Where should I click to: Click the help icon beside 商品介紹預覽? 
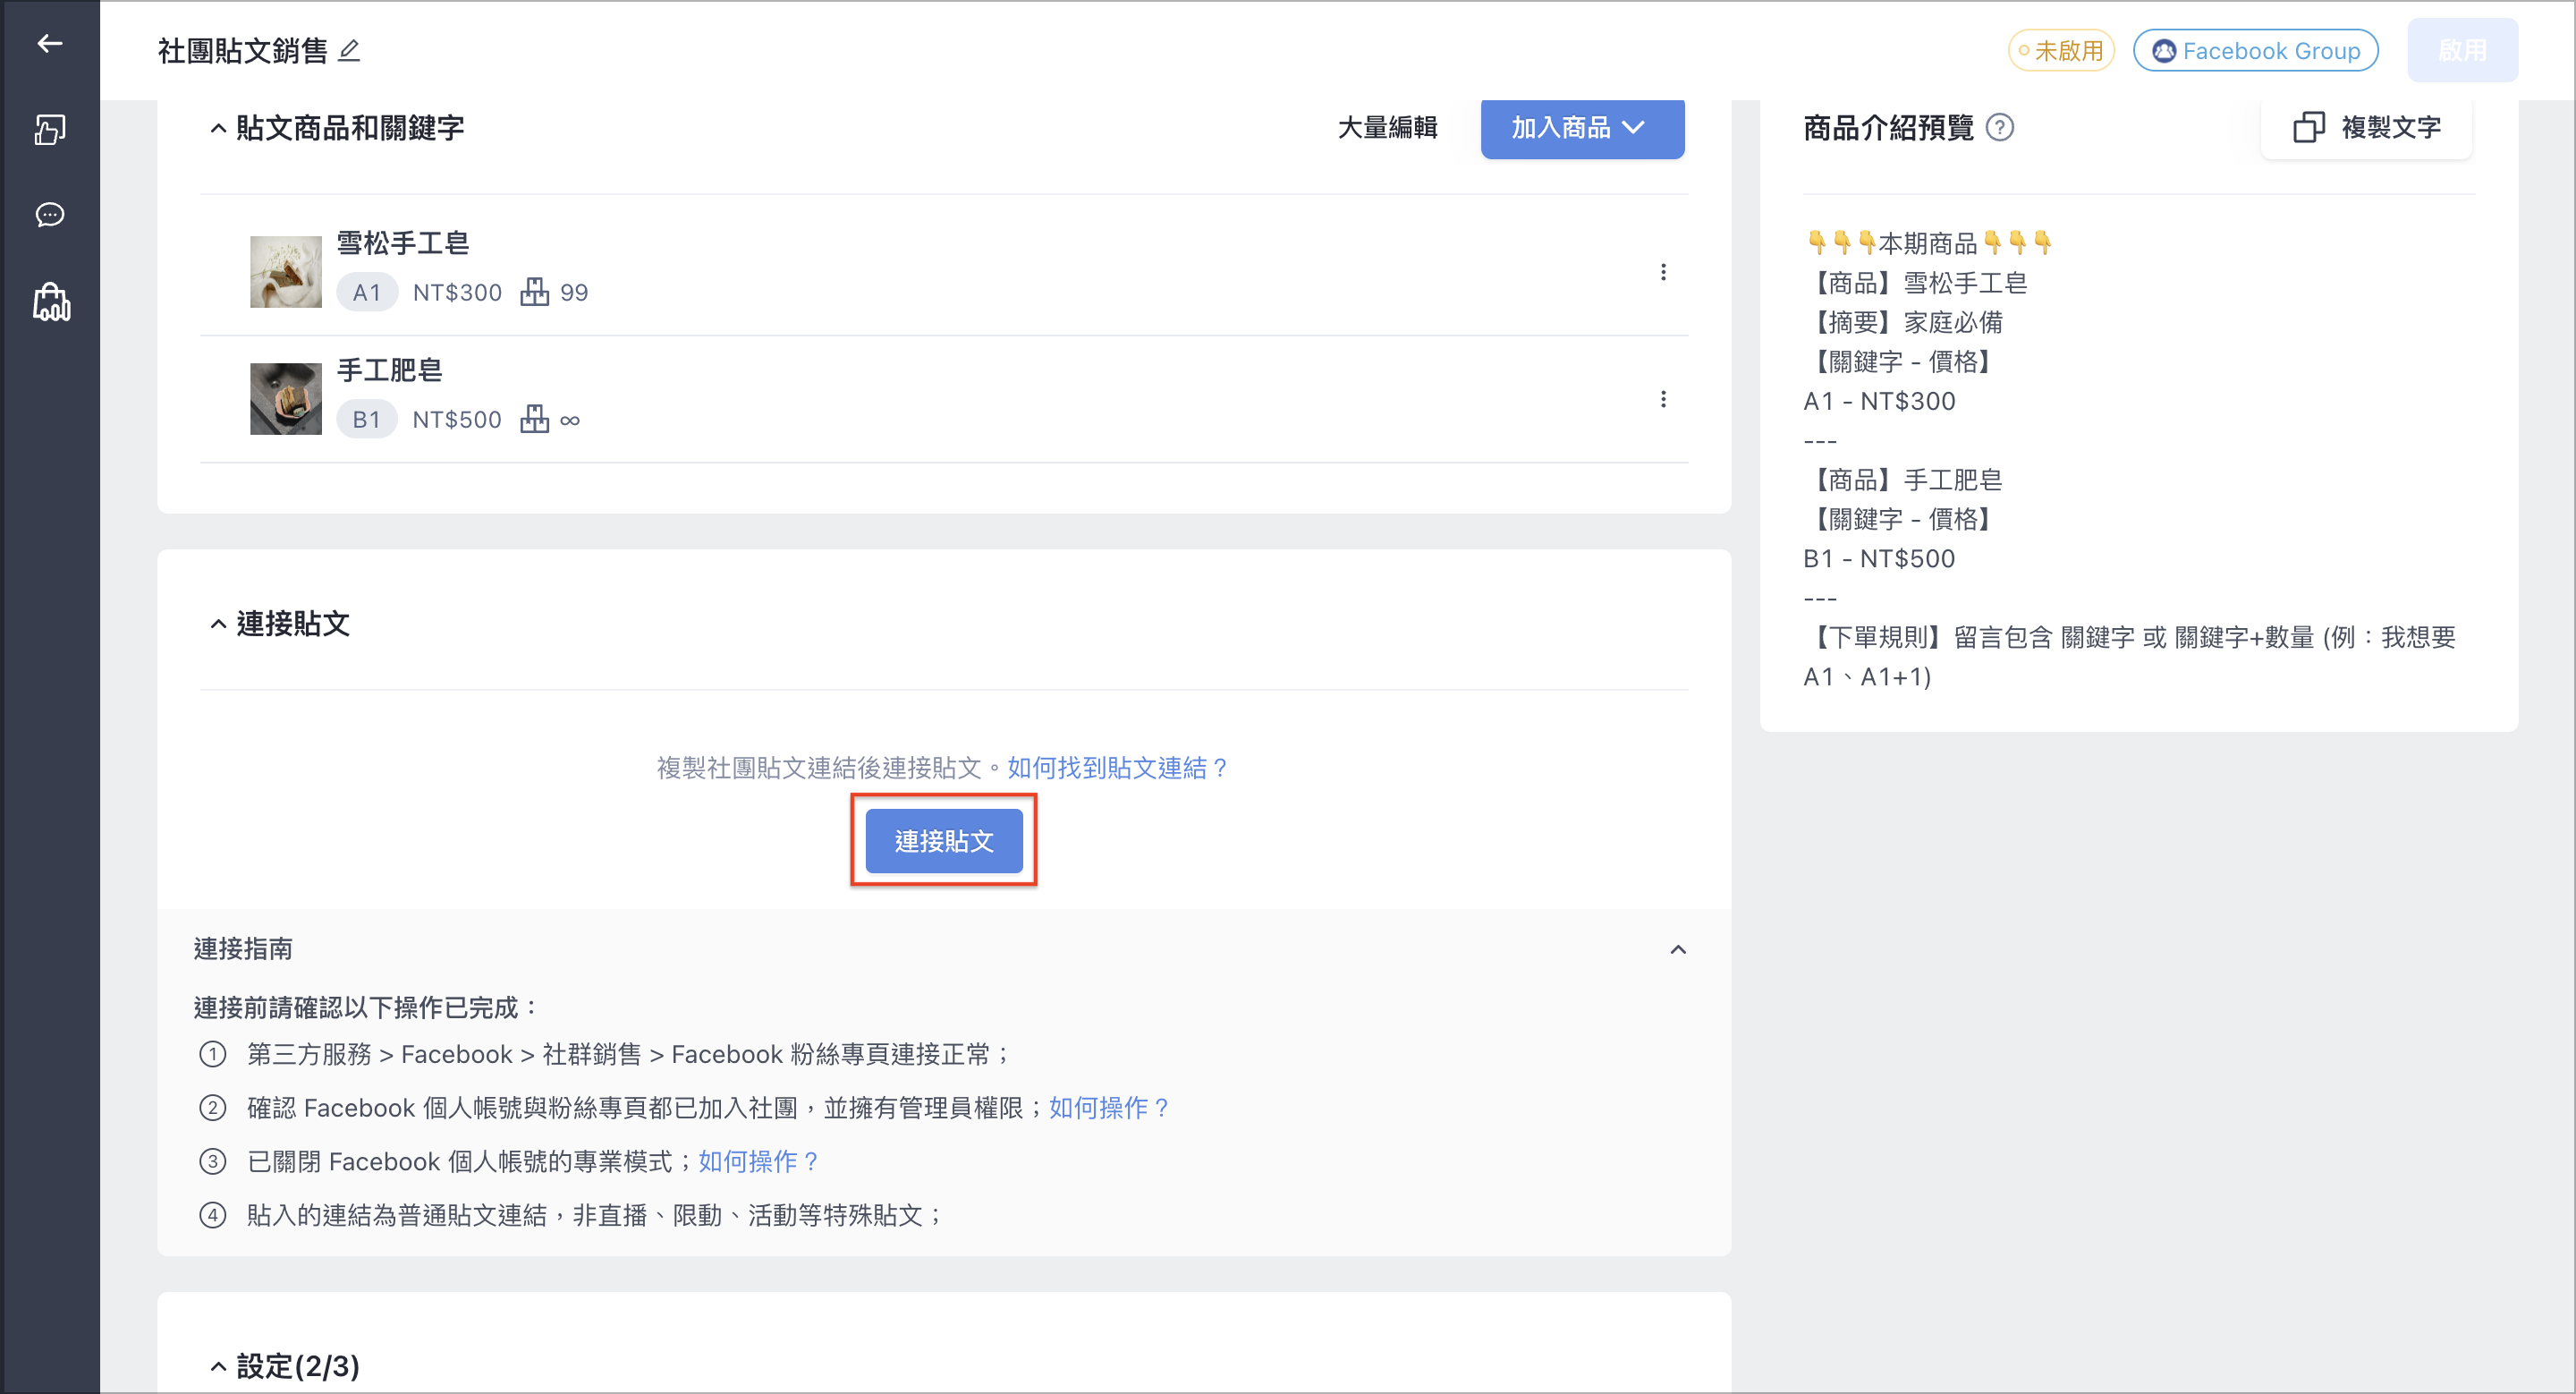1999,127
